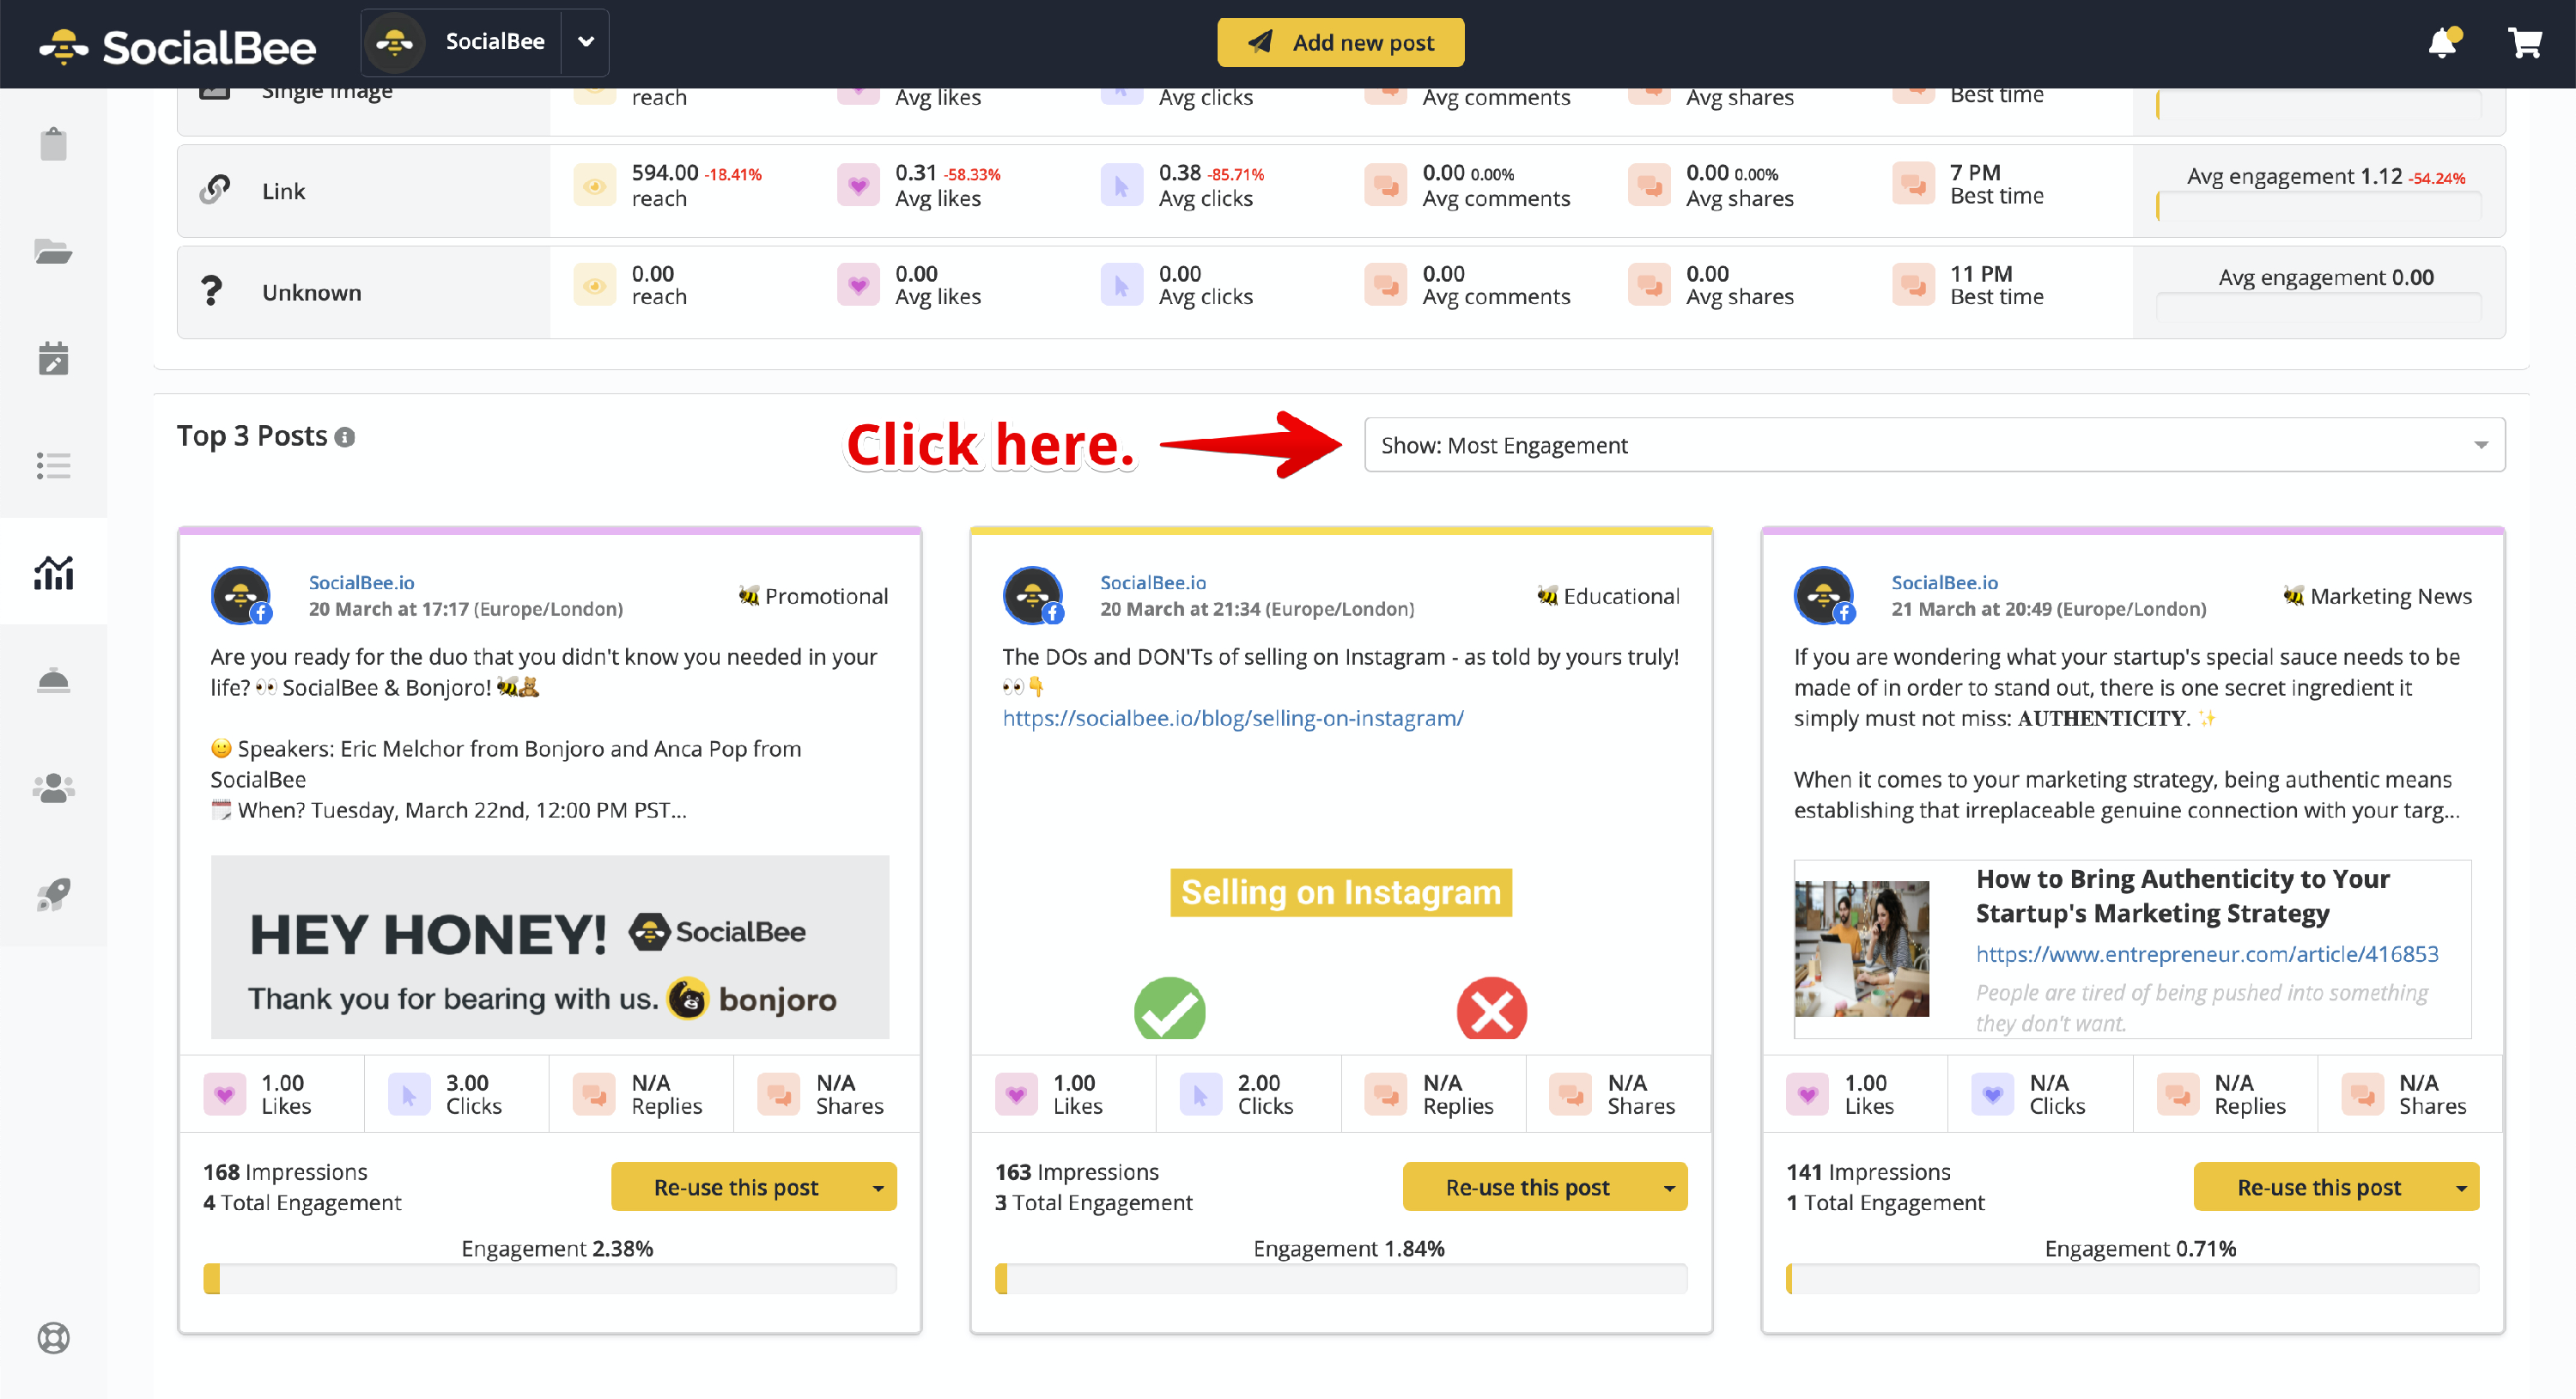Click the Promotional post profile avatar
Screen dimensions: 2576x1399
pos(241,595)
